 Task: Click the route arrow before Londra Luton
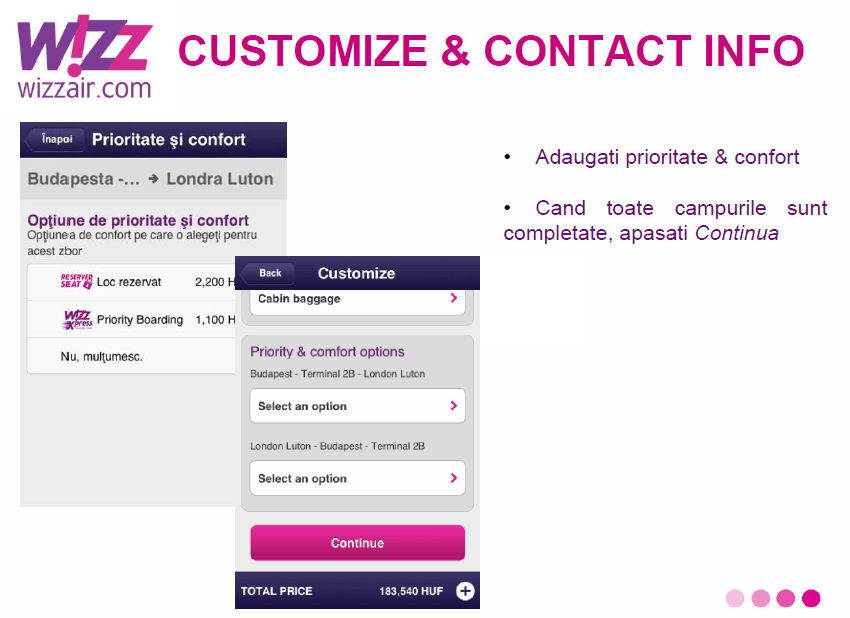click(153, 180)
